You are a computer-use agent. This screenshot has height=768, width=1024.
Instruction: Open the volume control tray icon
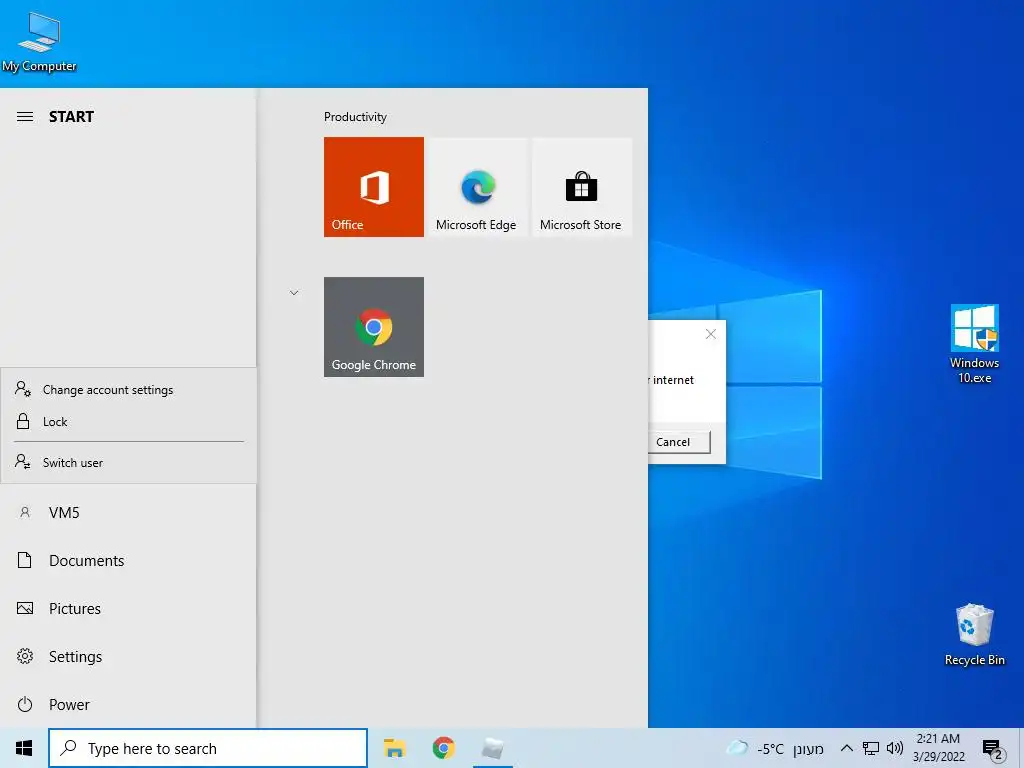pos(895,748)
